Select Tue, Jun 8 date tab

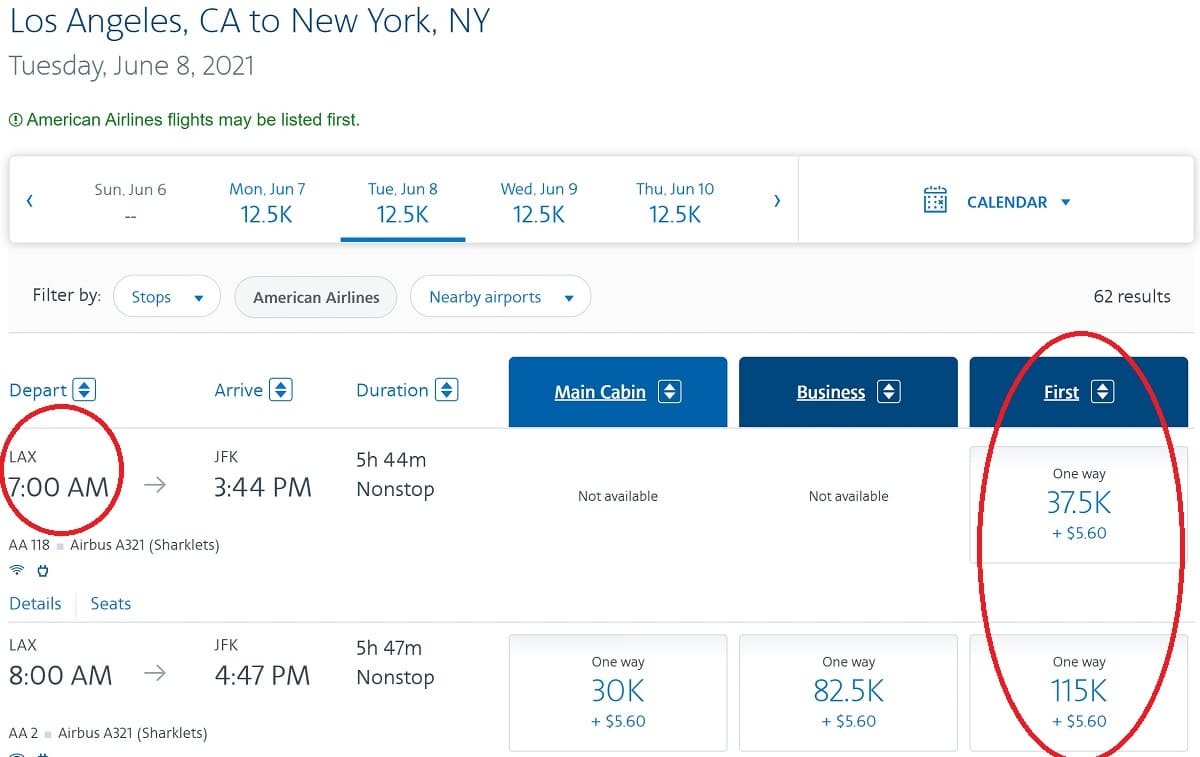coord(403,201)
